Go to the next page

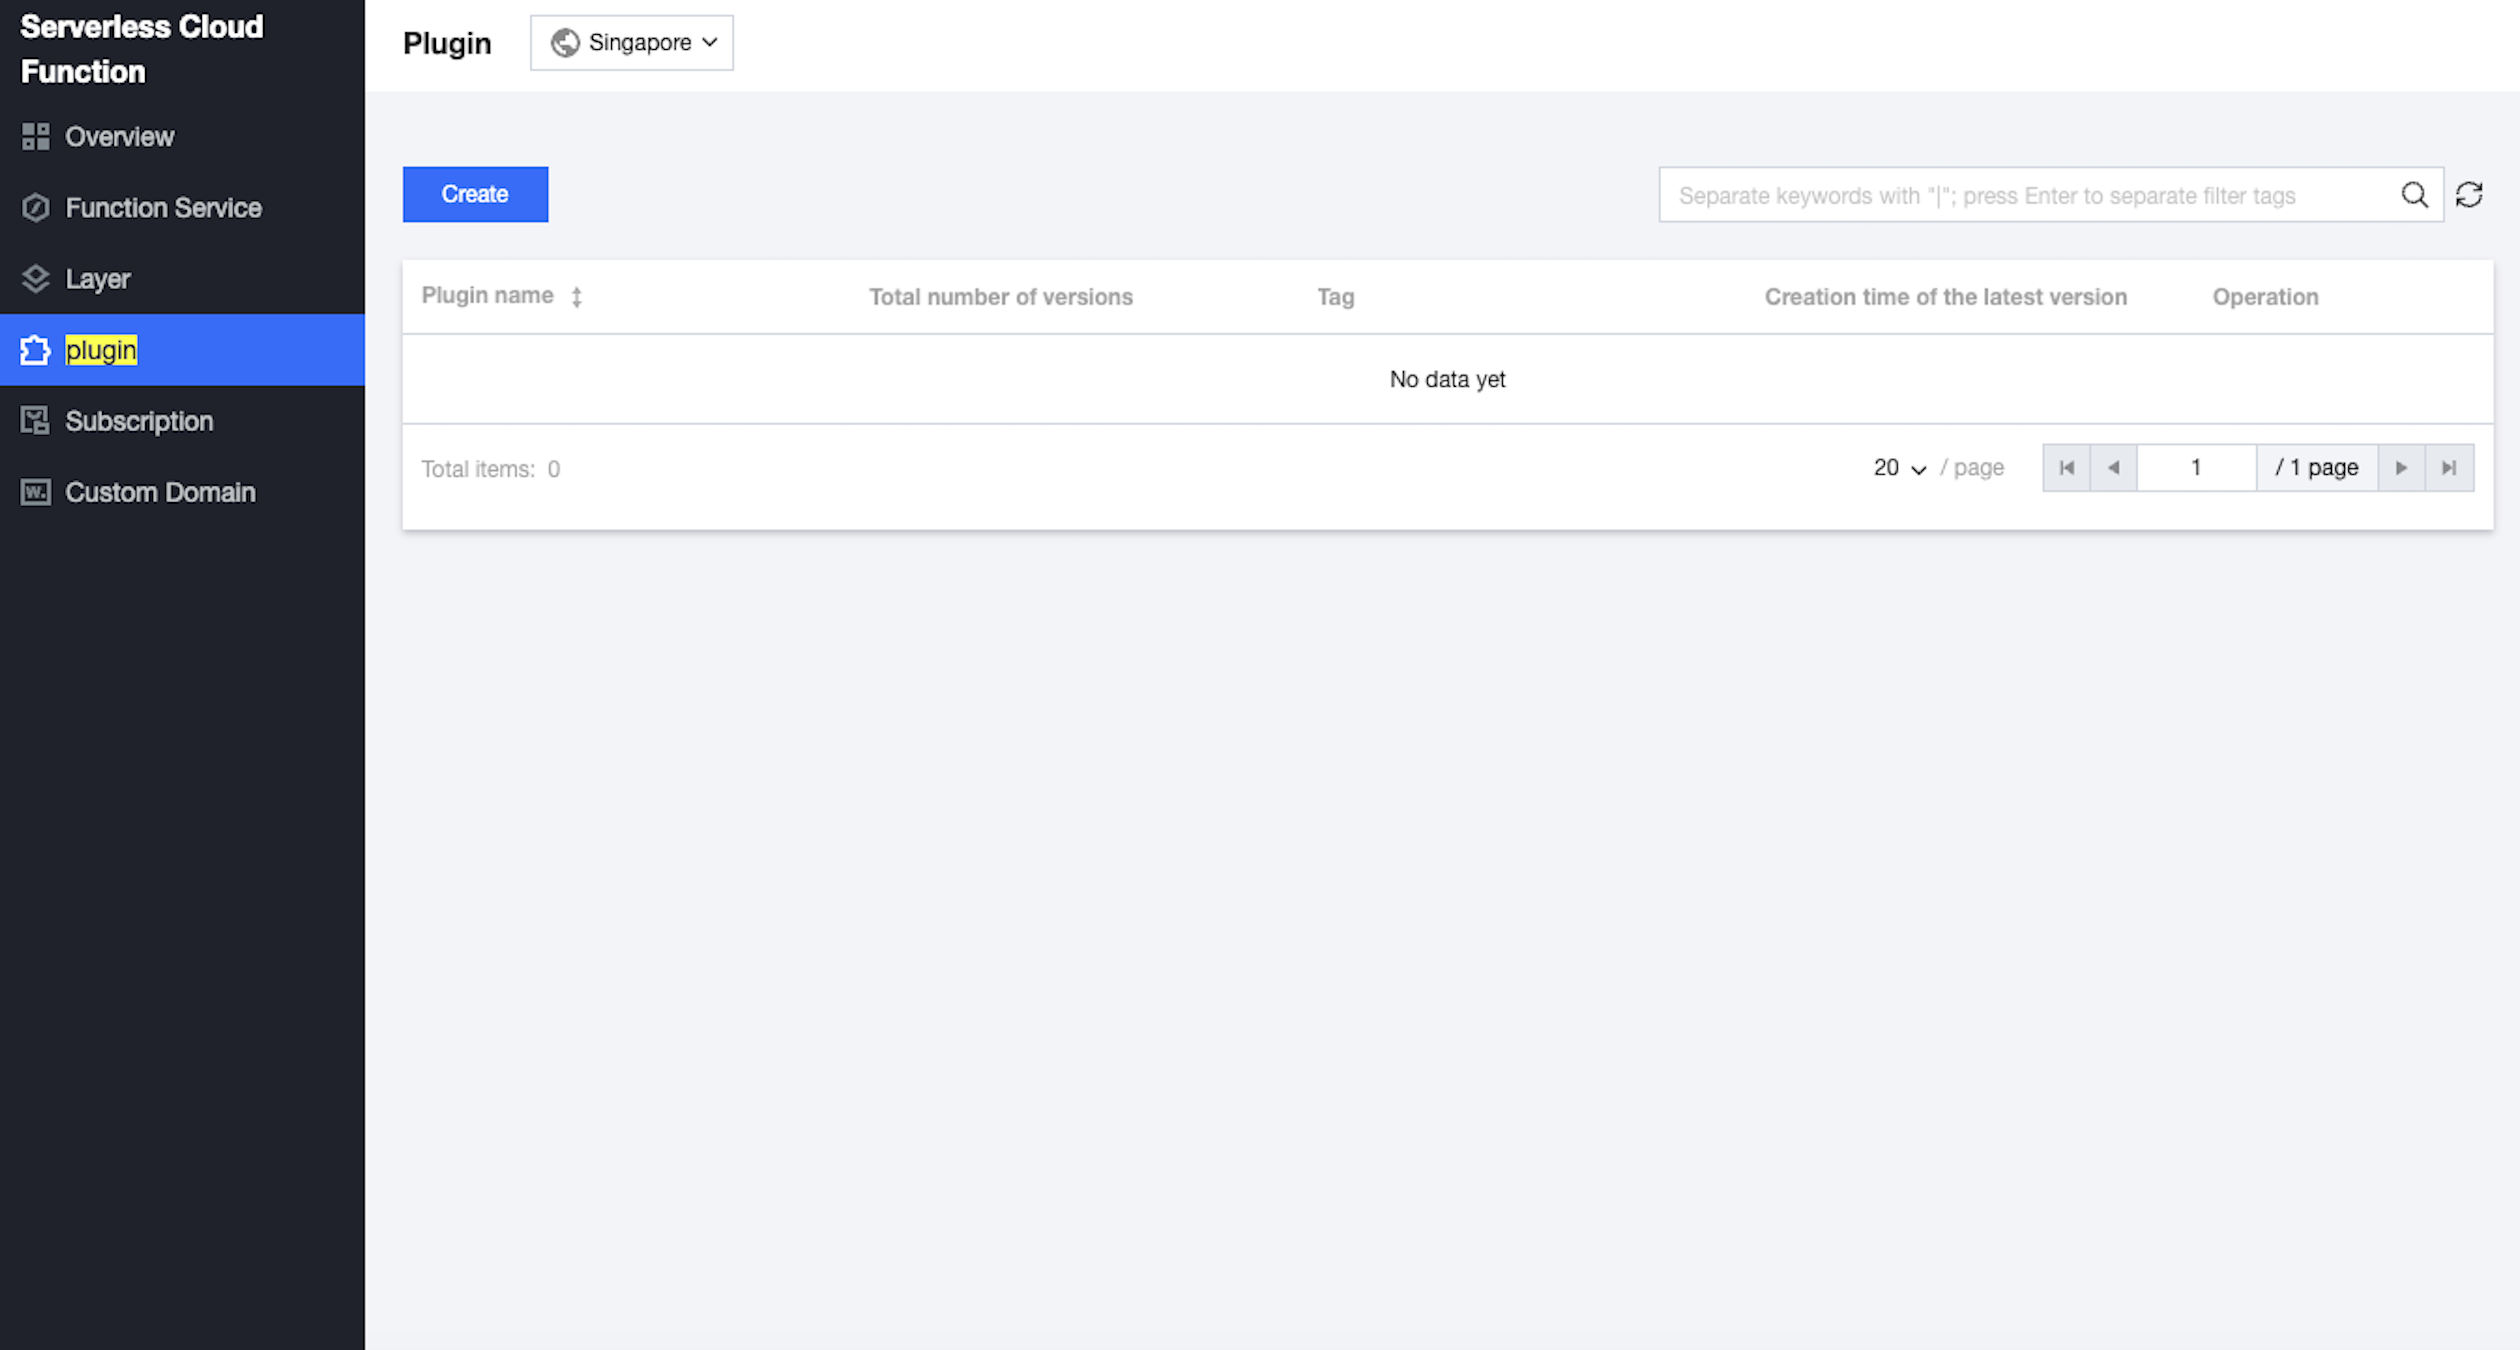point(2401,468)
